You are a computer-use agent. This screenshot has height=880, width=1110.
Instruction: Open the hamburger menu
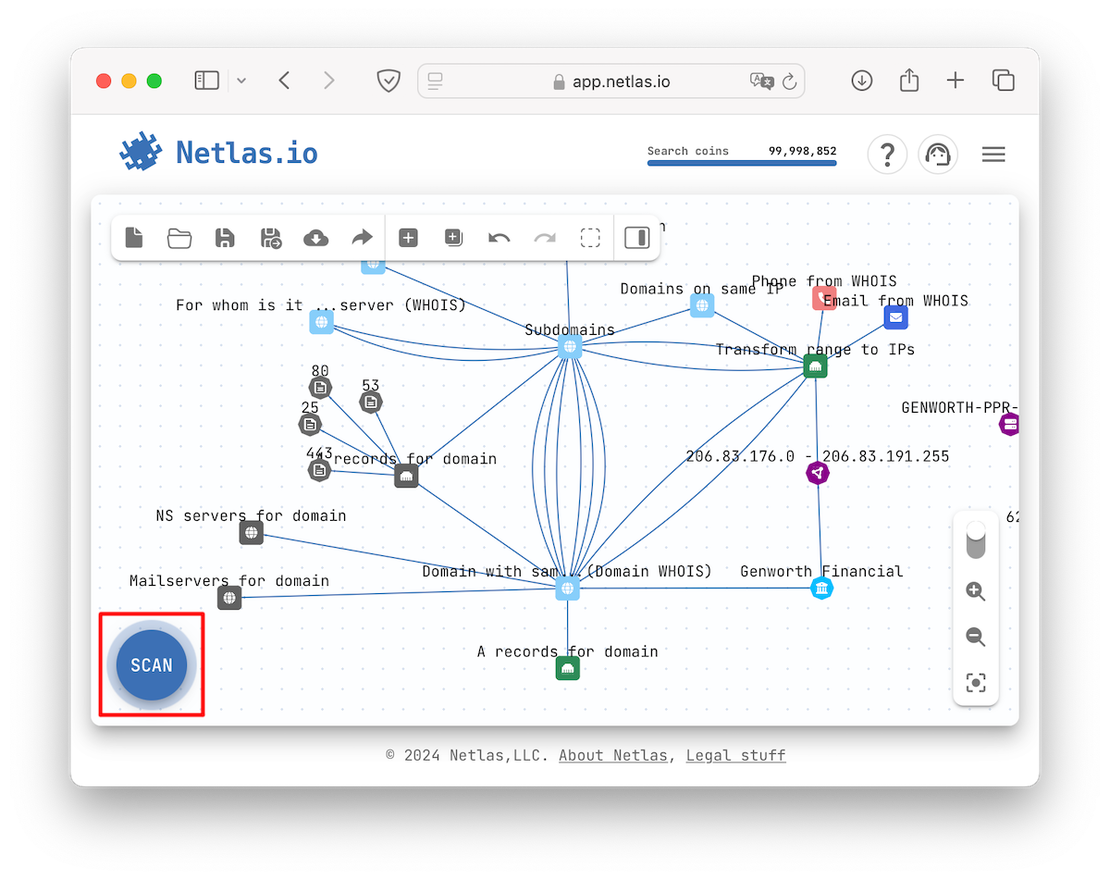coord(993,154)
